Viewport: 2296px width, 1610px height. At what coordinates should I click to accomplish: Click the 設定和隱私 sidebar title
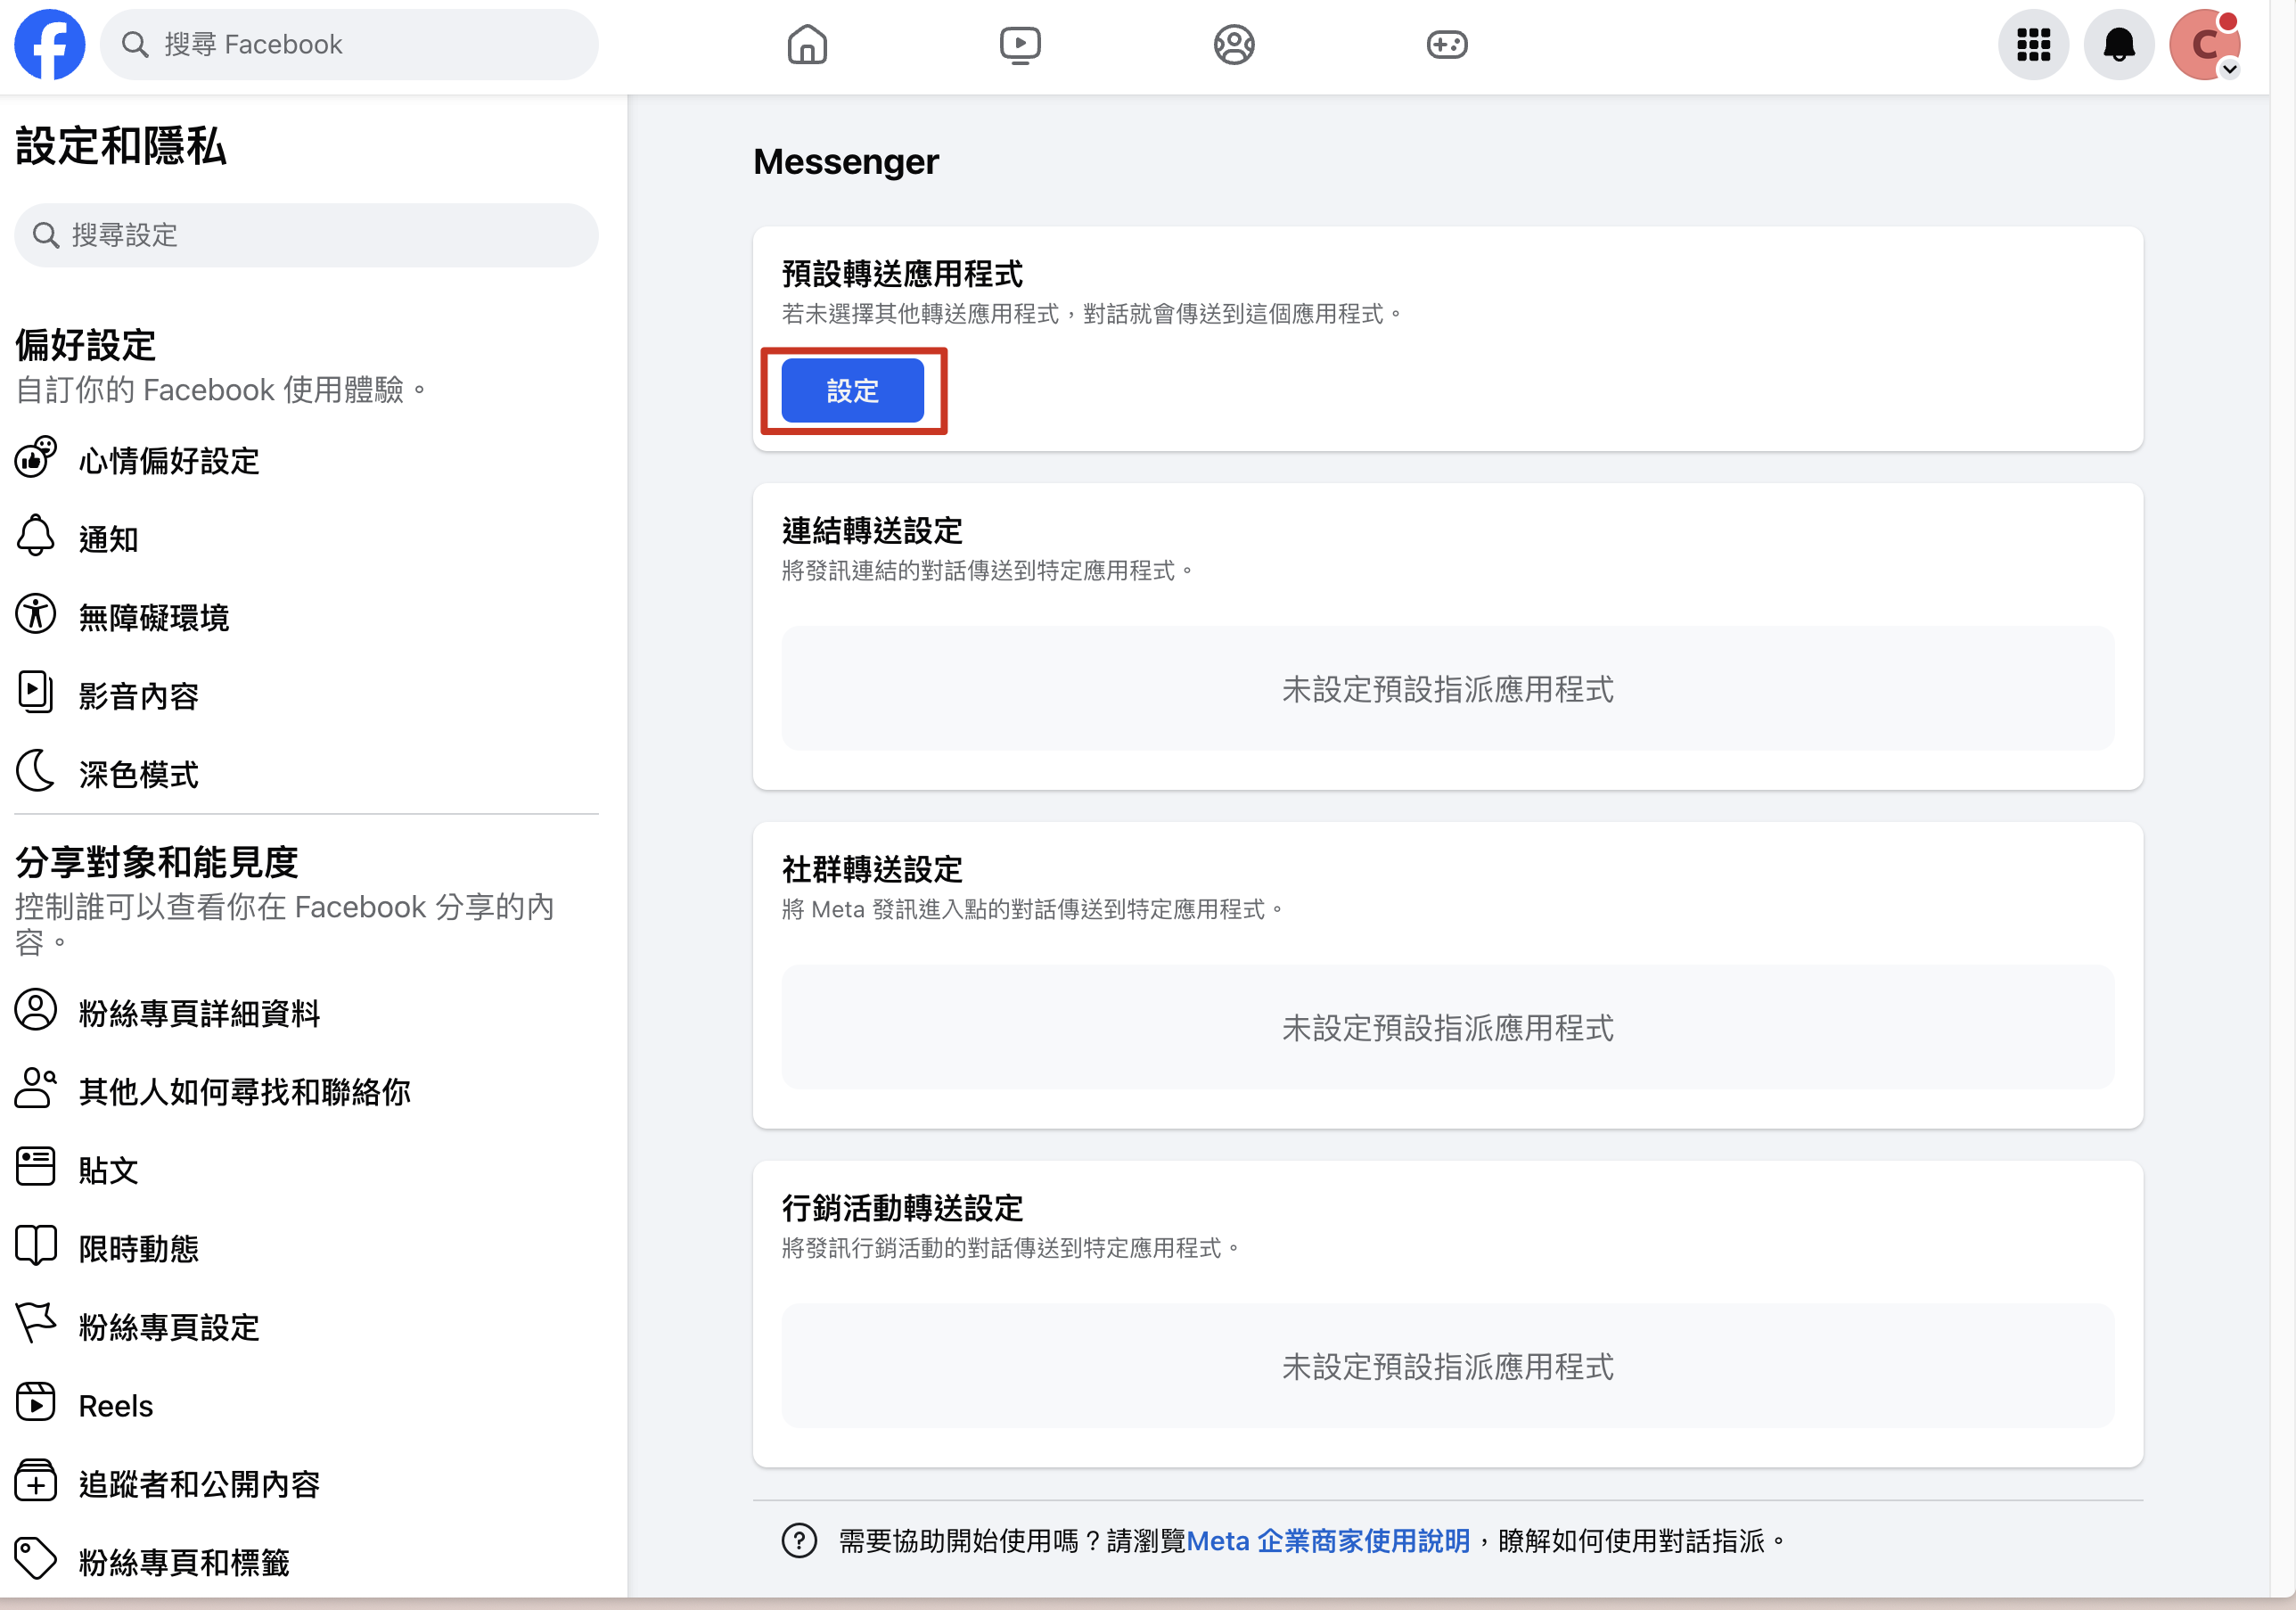point(121,146)
